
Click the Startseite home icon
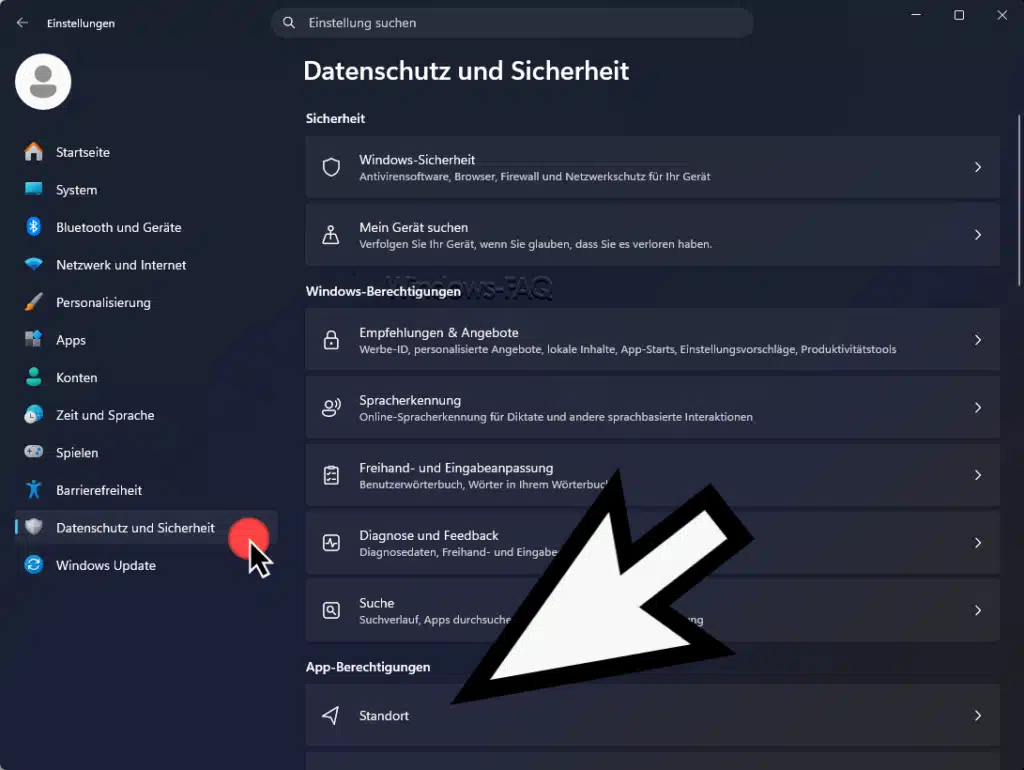[33, 152]
